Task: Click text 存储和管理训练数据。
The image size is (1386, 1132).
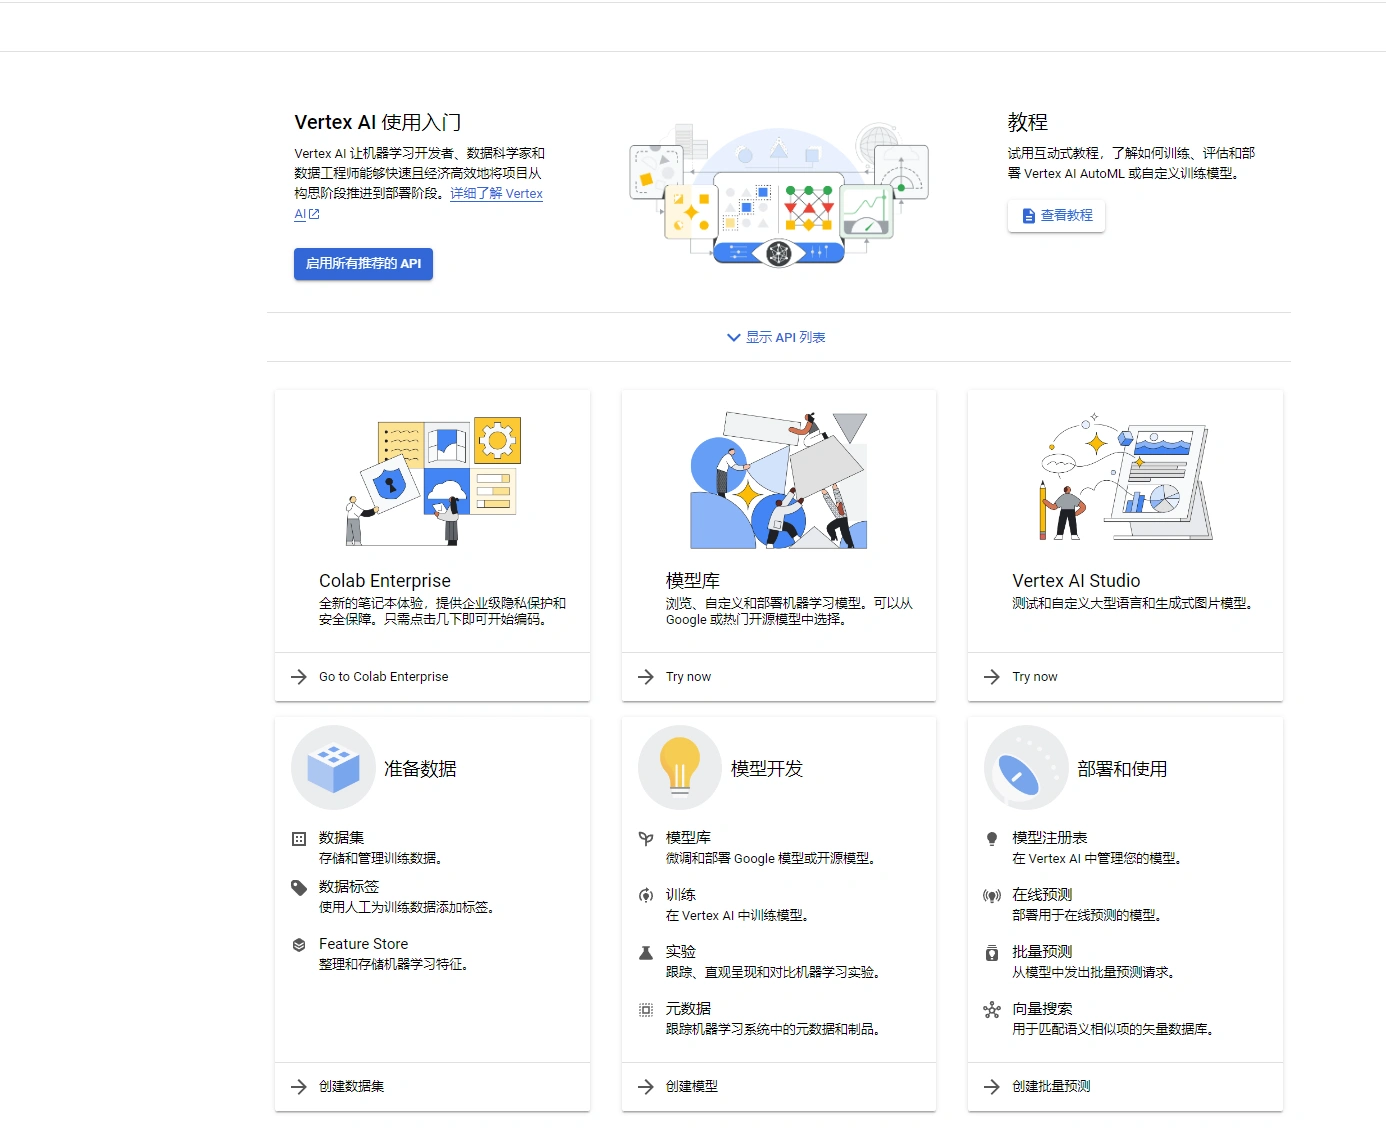Action: [381, 859]
